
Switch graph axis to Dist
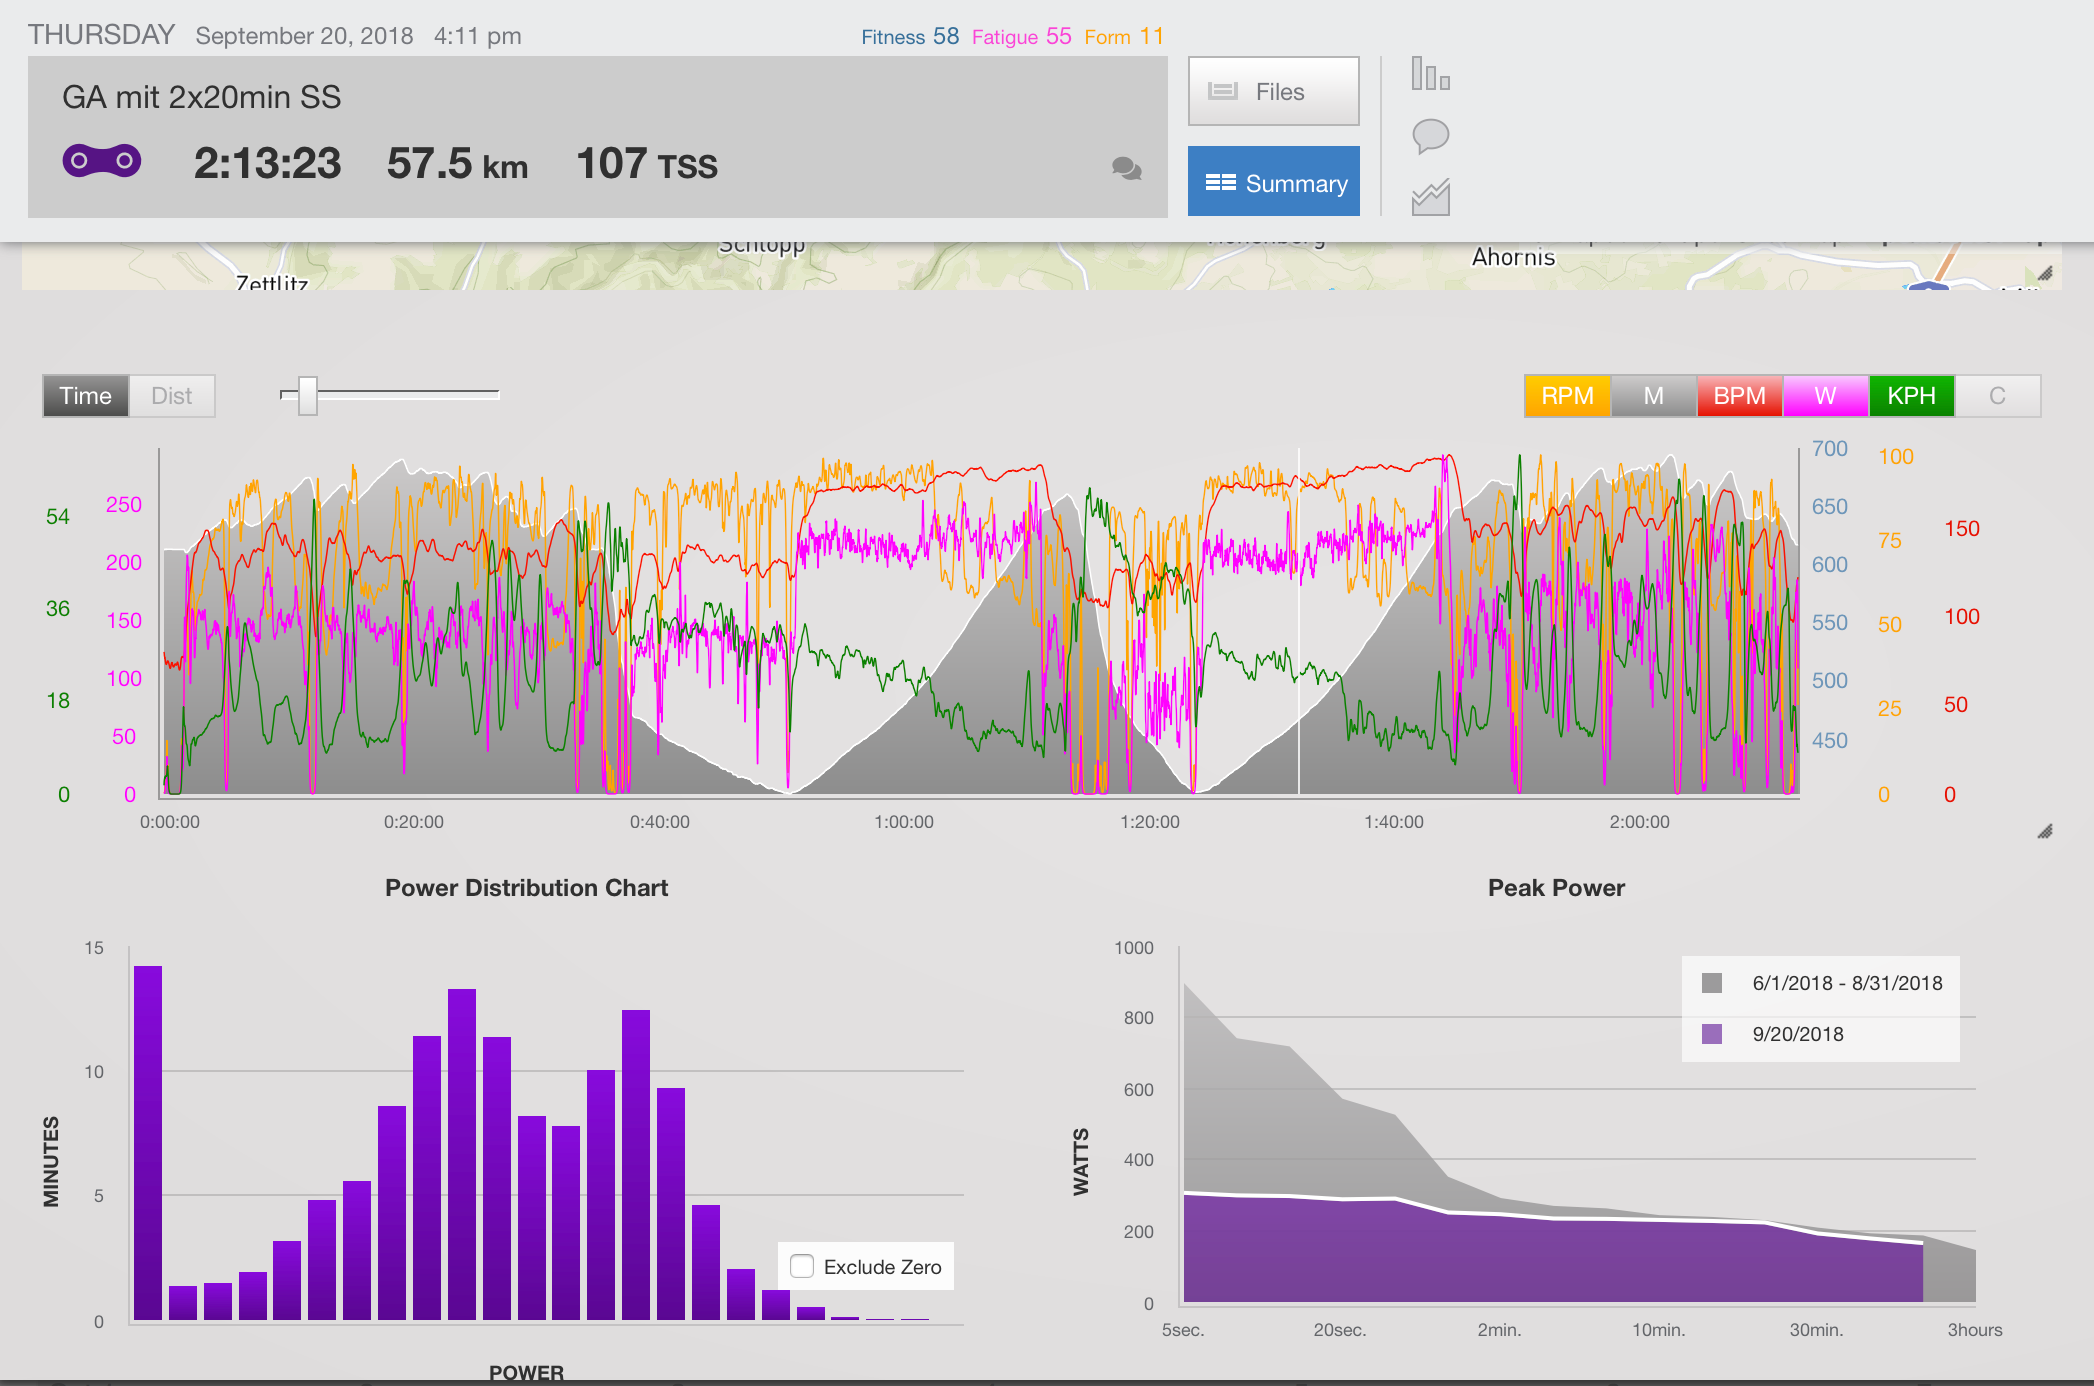point(171,396)
